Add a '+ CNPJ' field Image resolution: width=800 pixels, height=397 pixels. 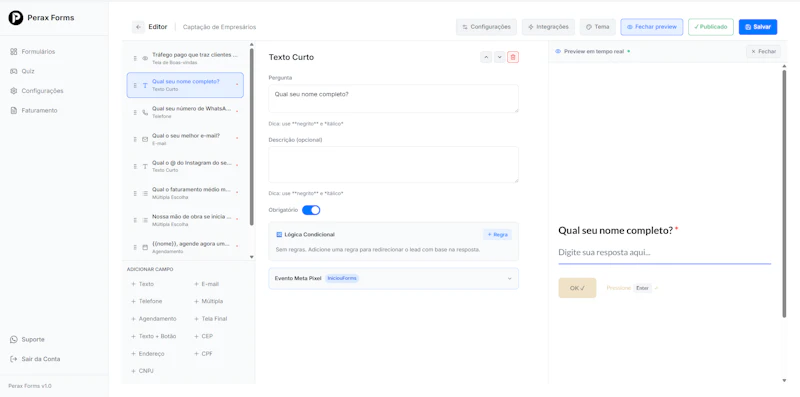[142, 371]
